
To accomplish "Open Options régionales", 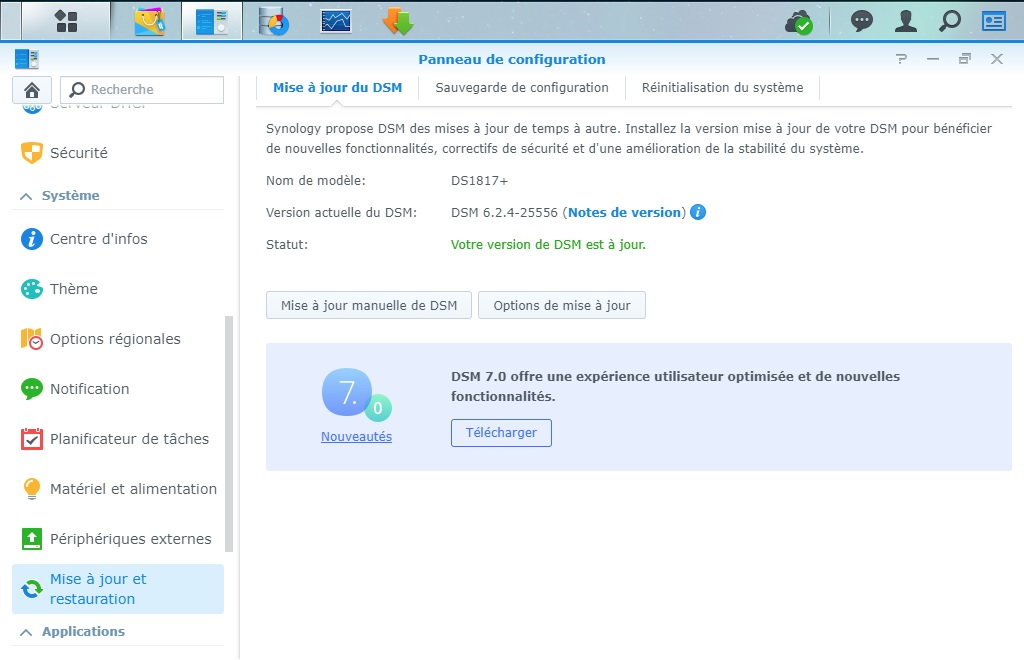I will click(x=118, y=339).
